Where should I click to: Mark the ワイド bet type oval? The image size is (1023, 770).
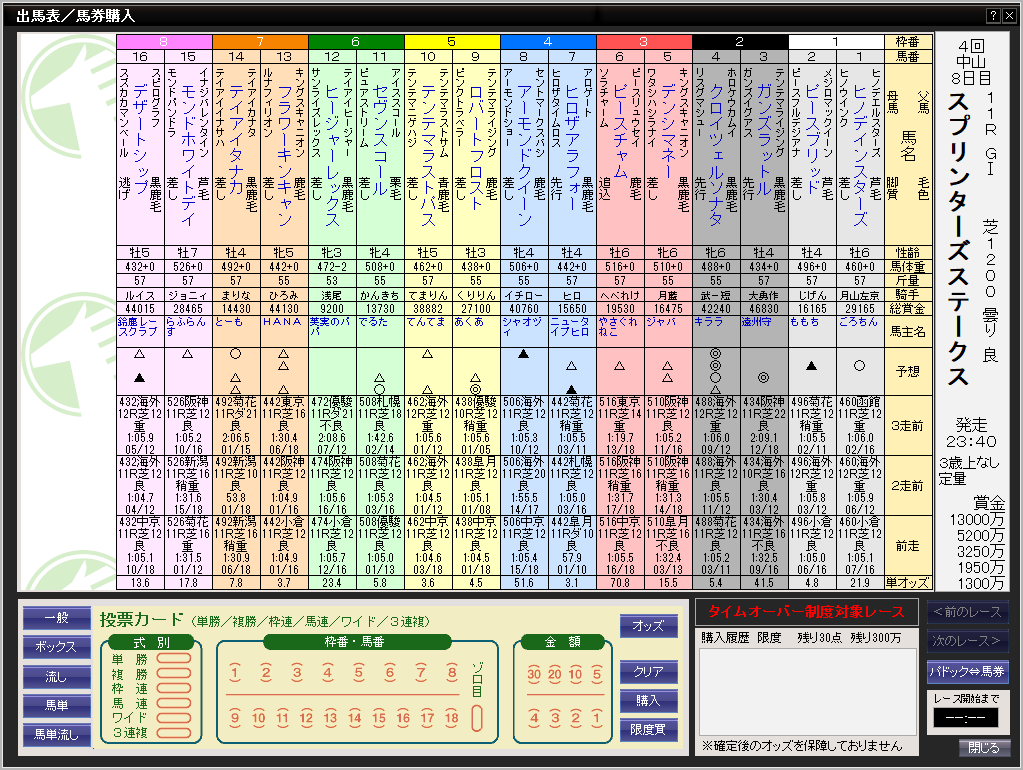point(174,717)
